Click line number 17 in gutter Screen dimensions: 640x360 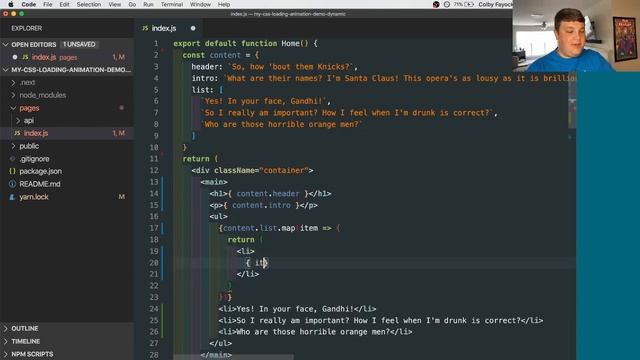(x=154, y=228)
